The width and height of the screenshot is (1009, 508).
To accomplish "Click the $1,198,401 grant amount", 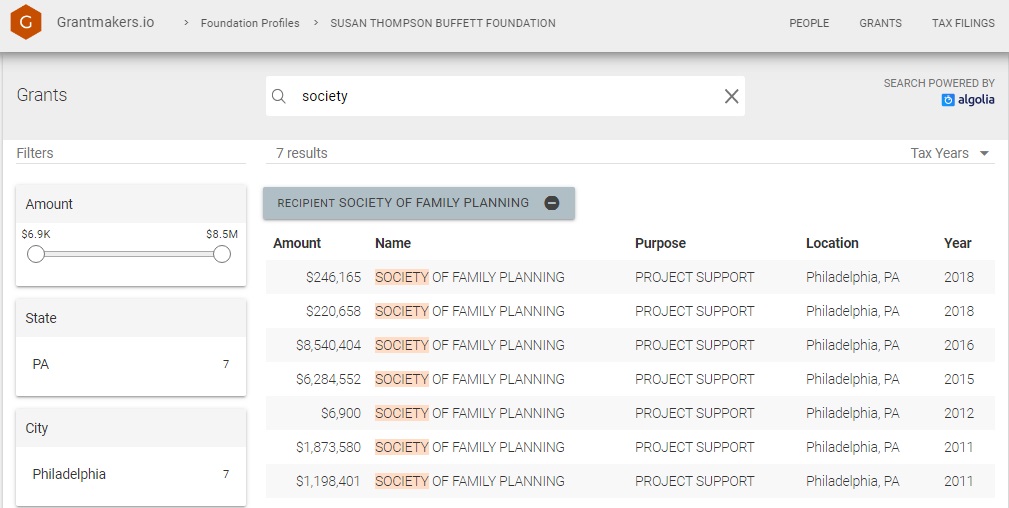I will click(x=328, y=482).
